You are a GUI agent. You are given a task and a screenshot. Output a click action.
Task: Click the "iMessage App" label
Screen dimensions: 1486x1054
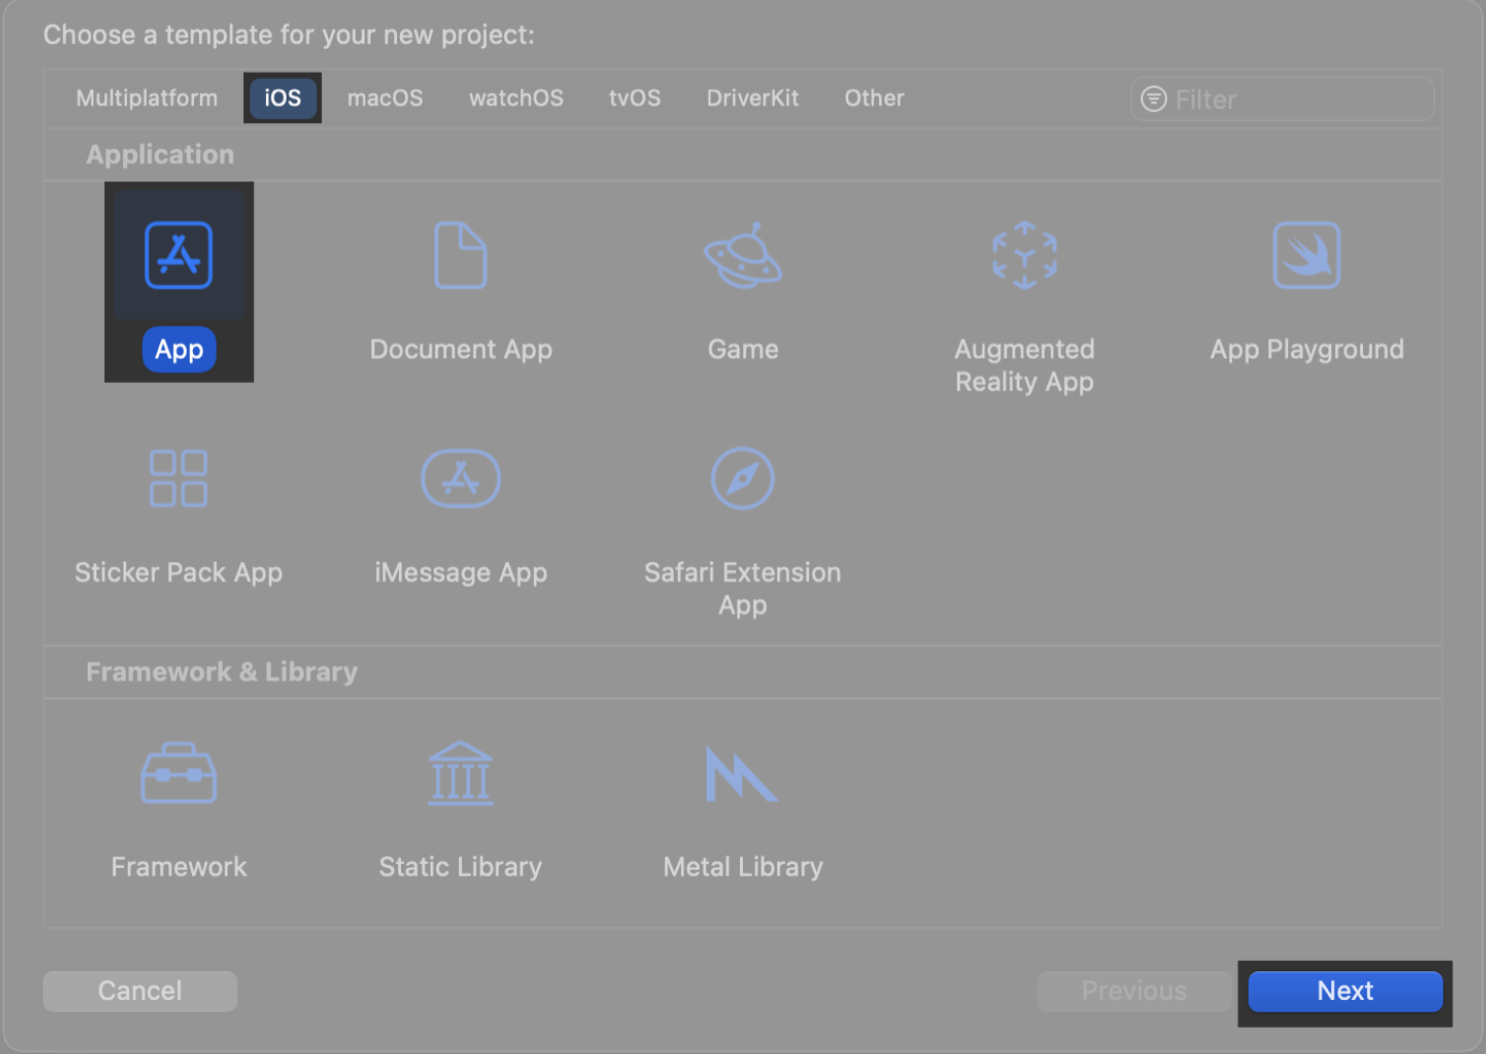pyautogui.click(x=460, y=573)
